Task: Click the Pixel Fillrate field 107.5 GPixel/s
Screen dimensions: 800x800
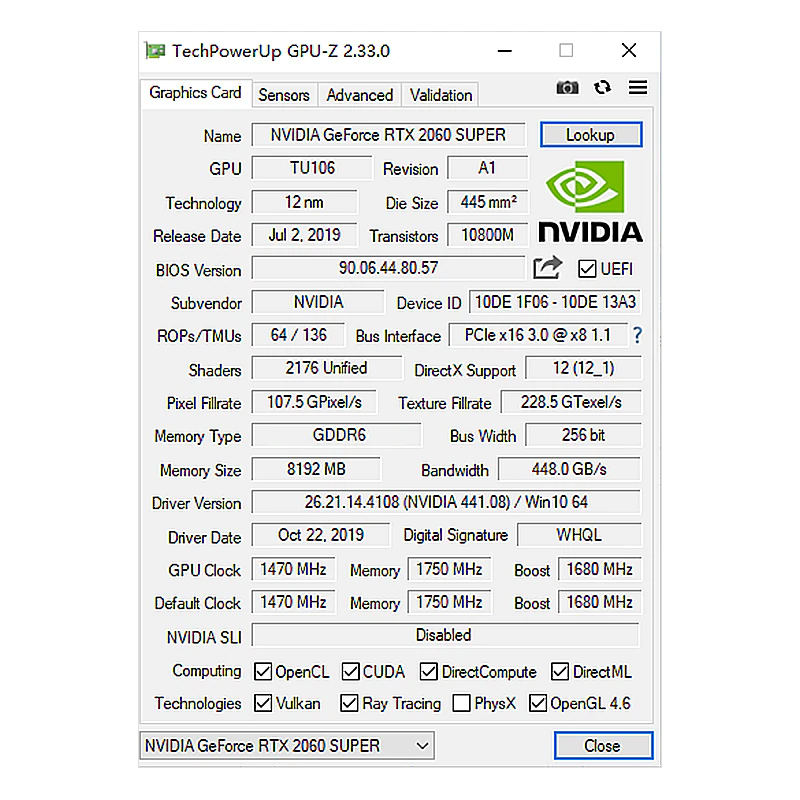Action: pyautogui.click(x=315, y=402)
